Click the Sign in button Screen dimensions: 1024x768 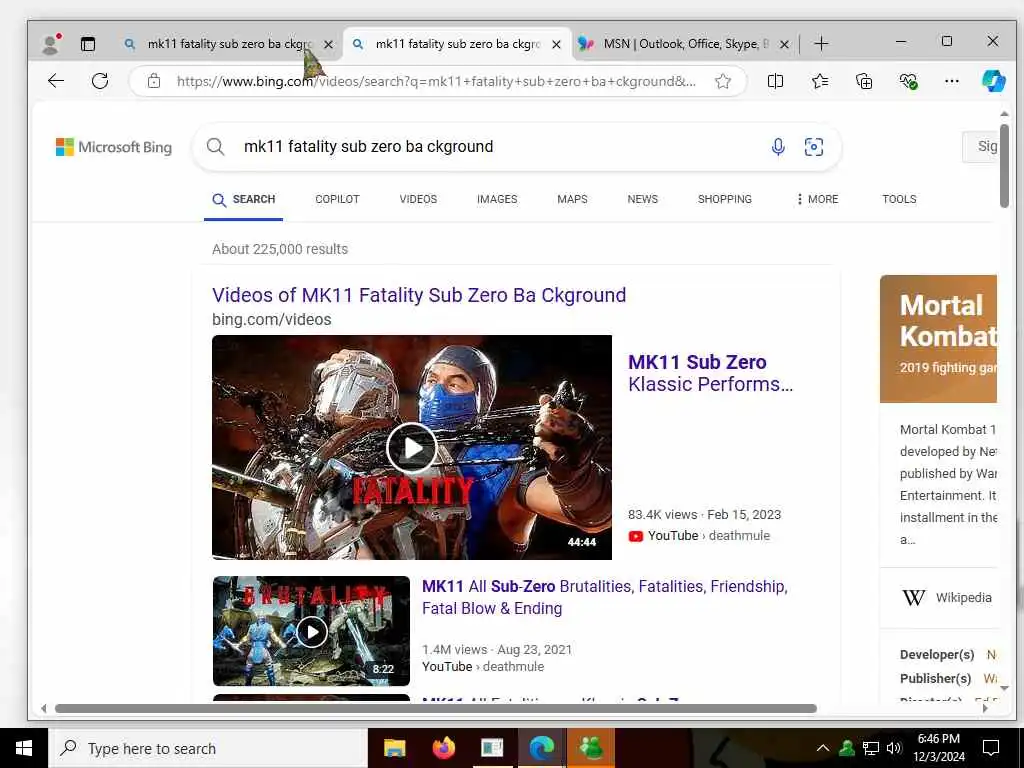[980, 146]
